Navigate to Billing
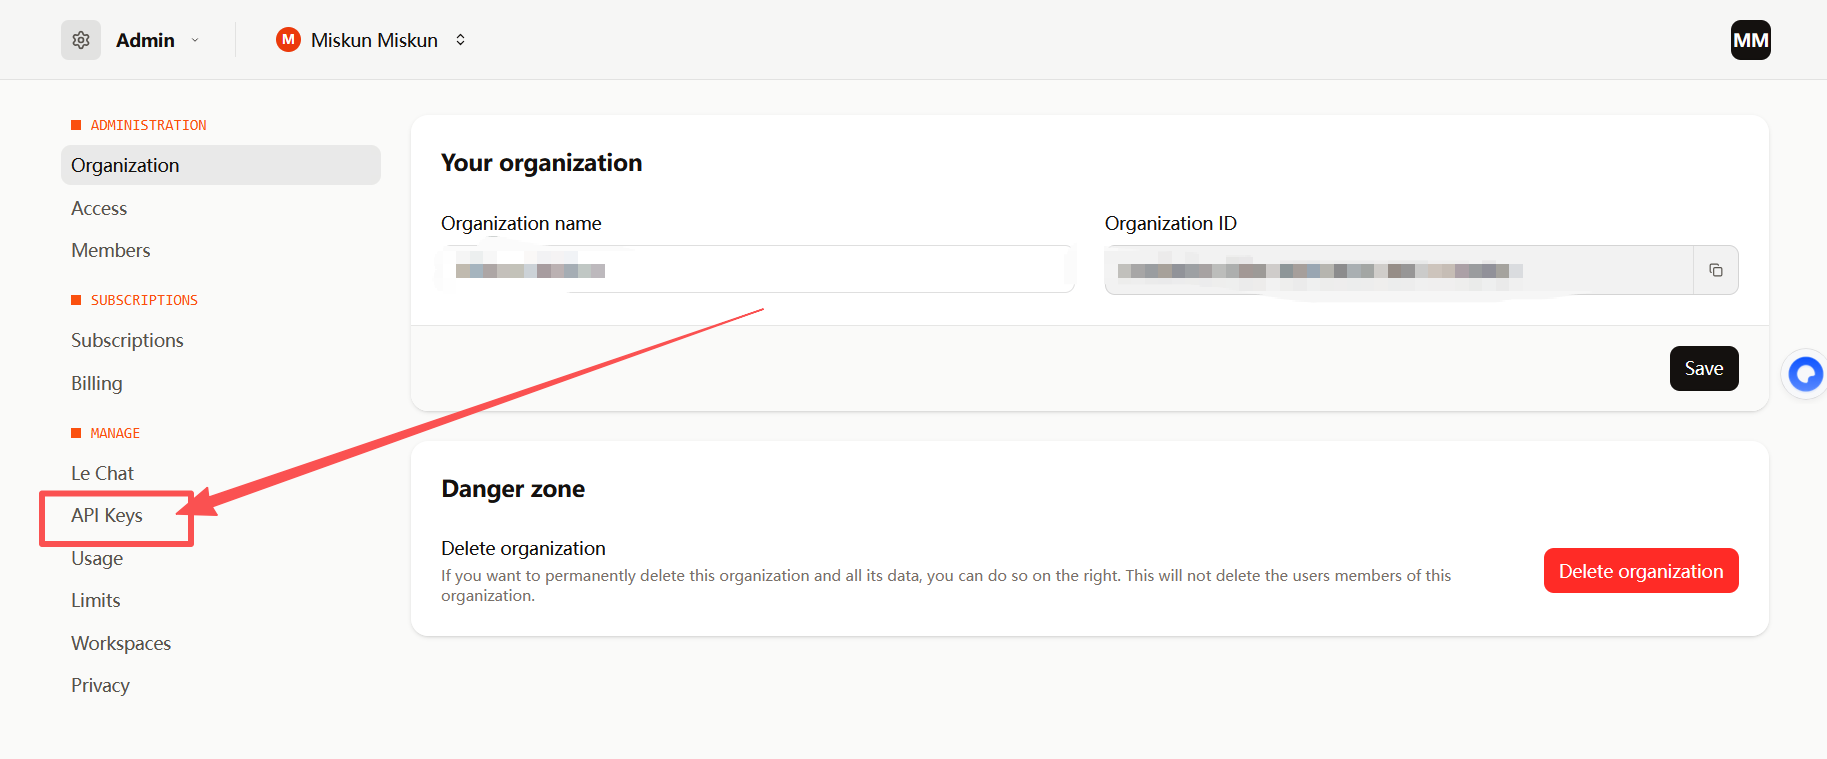 97,383
